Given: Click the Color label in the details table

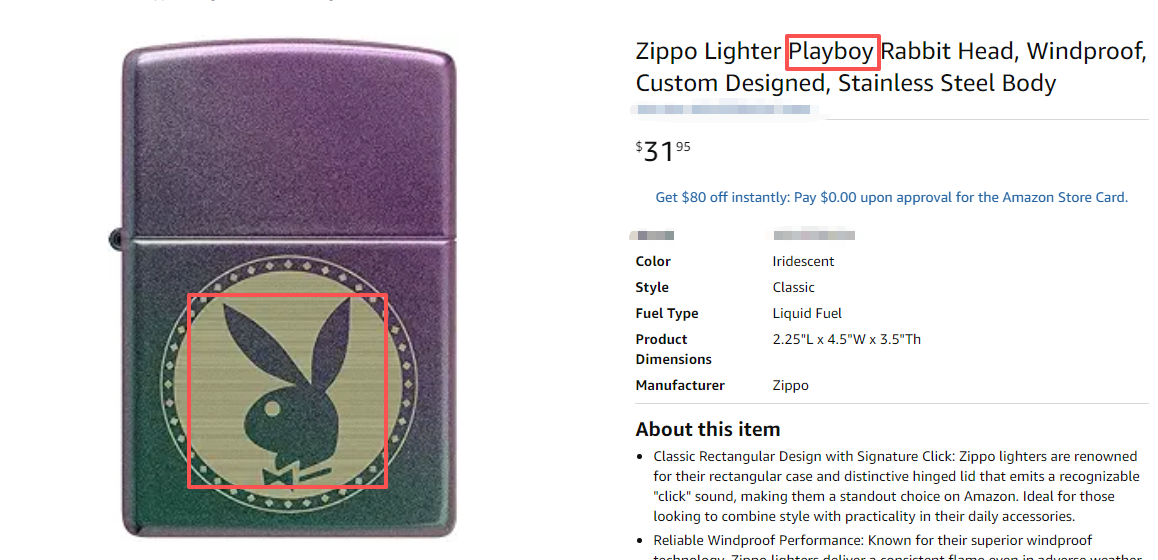Looking at the screenshot, I should pyautogui.click(x=653, y=261).
